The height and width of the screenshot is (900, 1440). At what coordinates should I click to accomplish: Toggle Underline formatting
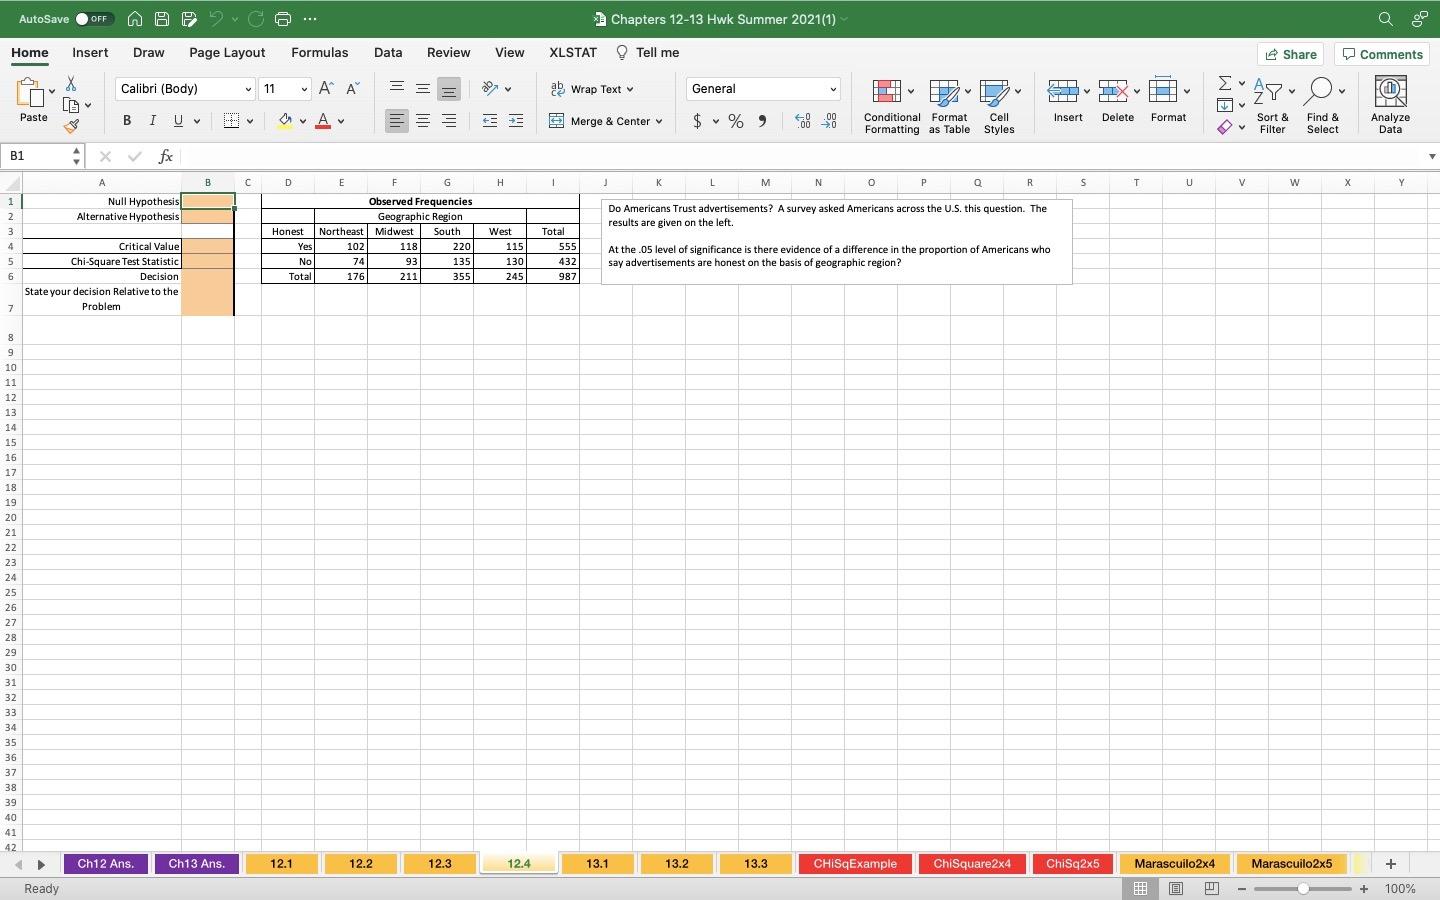point(178,121)
